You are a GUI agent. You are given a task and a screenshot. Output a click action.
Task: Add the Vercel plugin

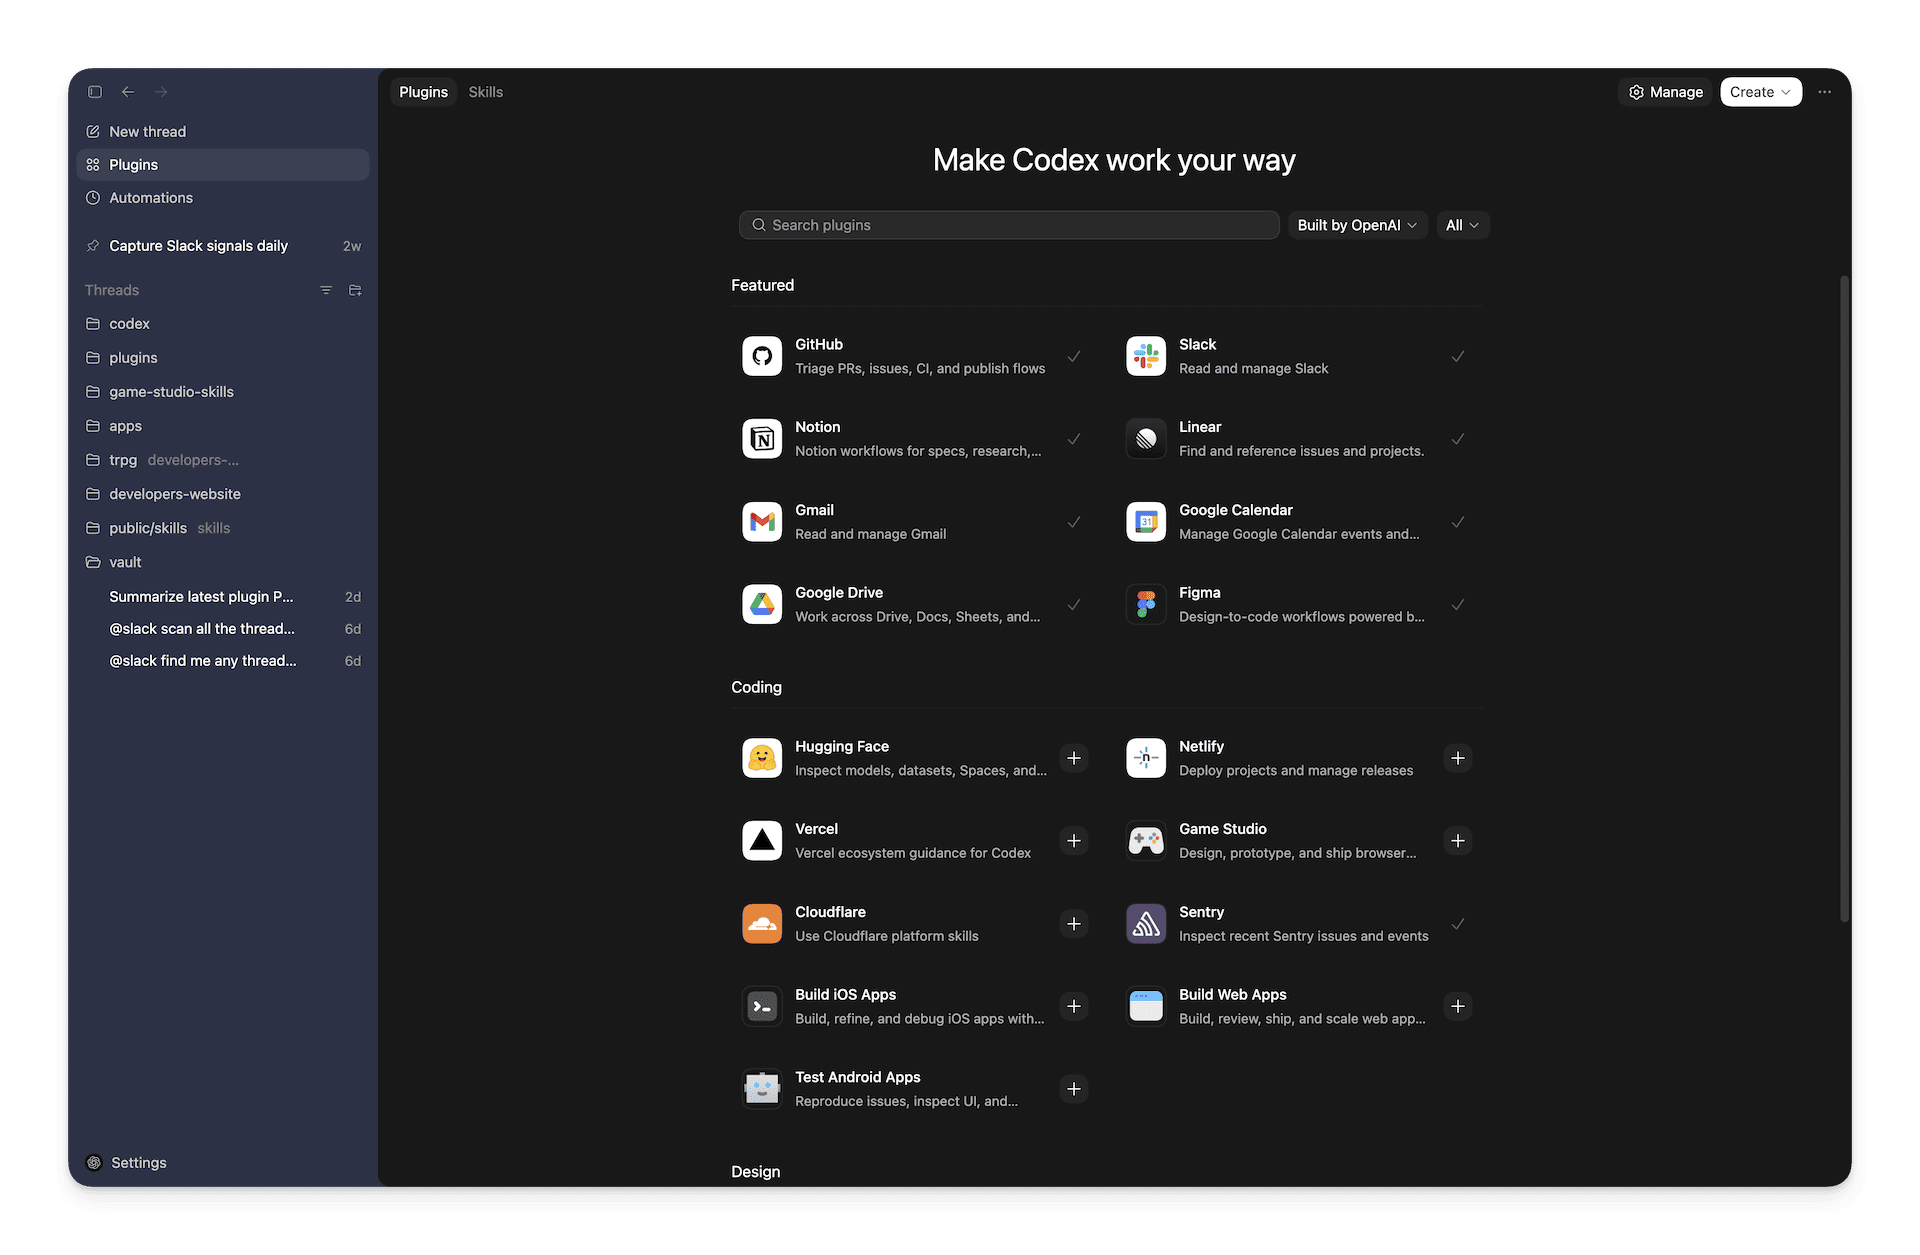click(1074, 840)
